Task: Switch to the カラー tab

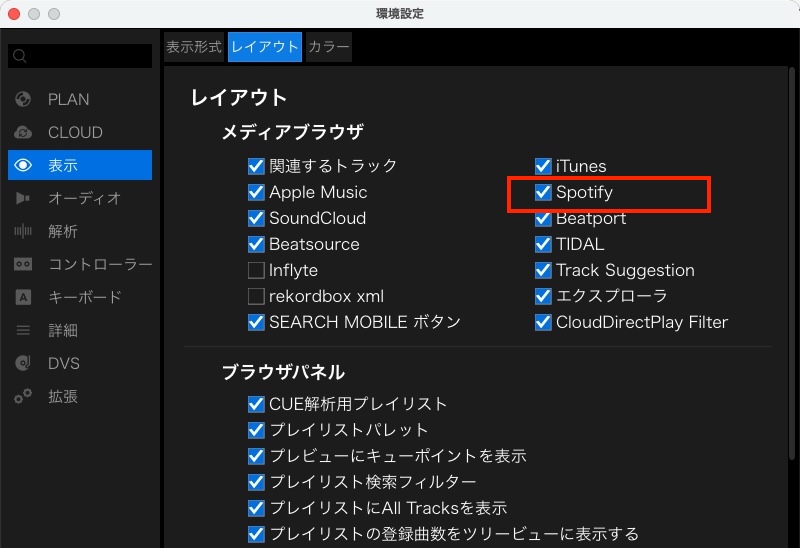Action: coord(329,47)
